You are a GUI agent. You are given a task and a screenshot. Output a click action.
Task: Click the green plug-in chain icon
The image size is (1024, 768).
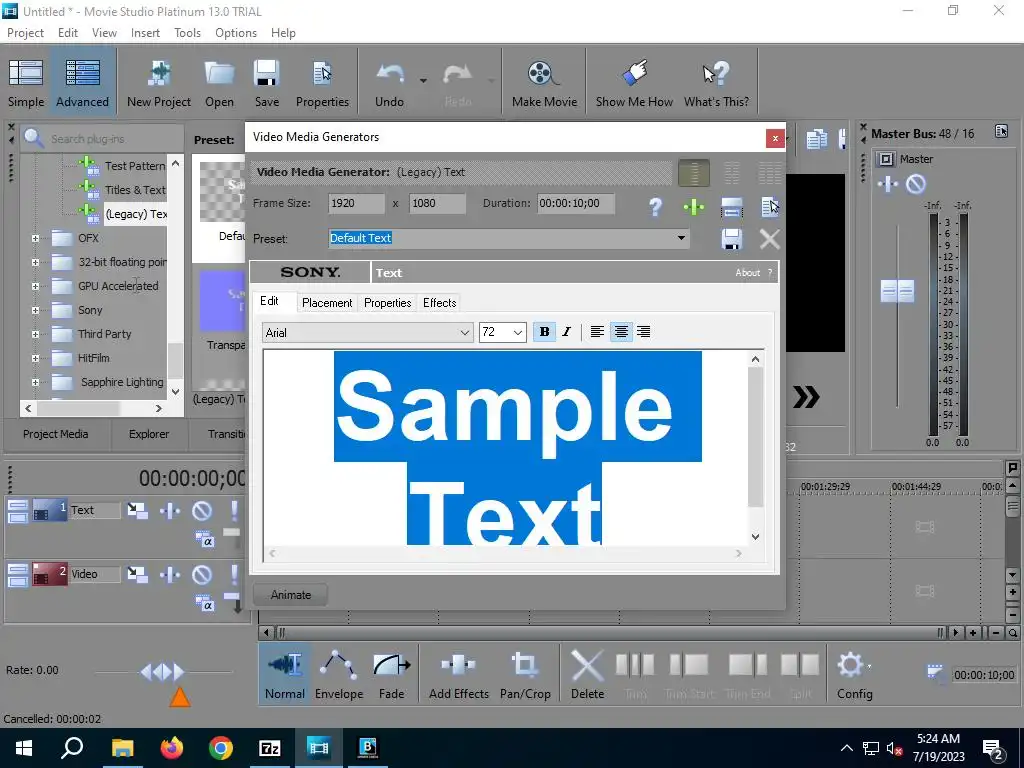pos(694,207)
